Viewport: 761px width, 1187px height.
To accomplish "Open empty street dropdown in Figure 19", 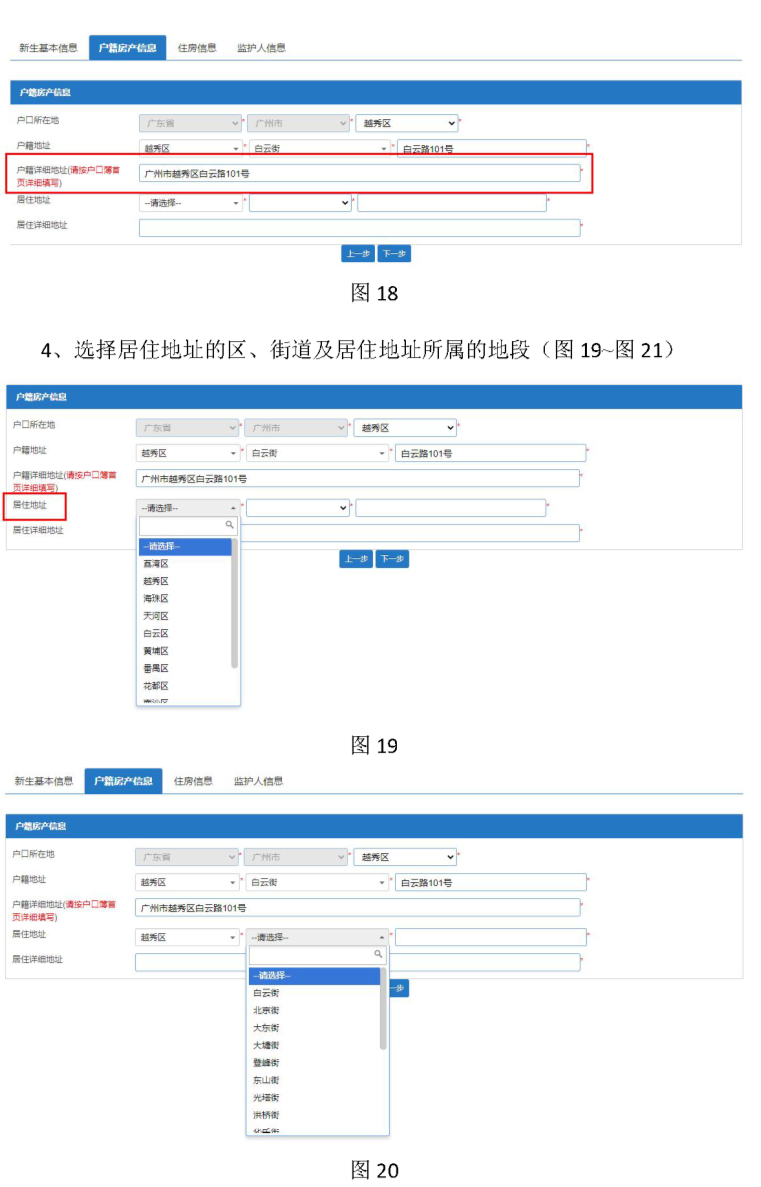I will [298, 508].
